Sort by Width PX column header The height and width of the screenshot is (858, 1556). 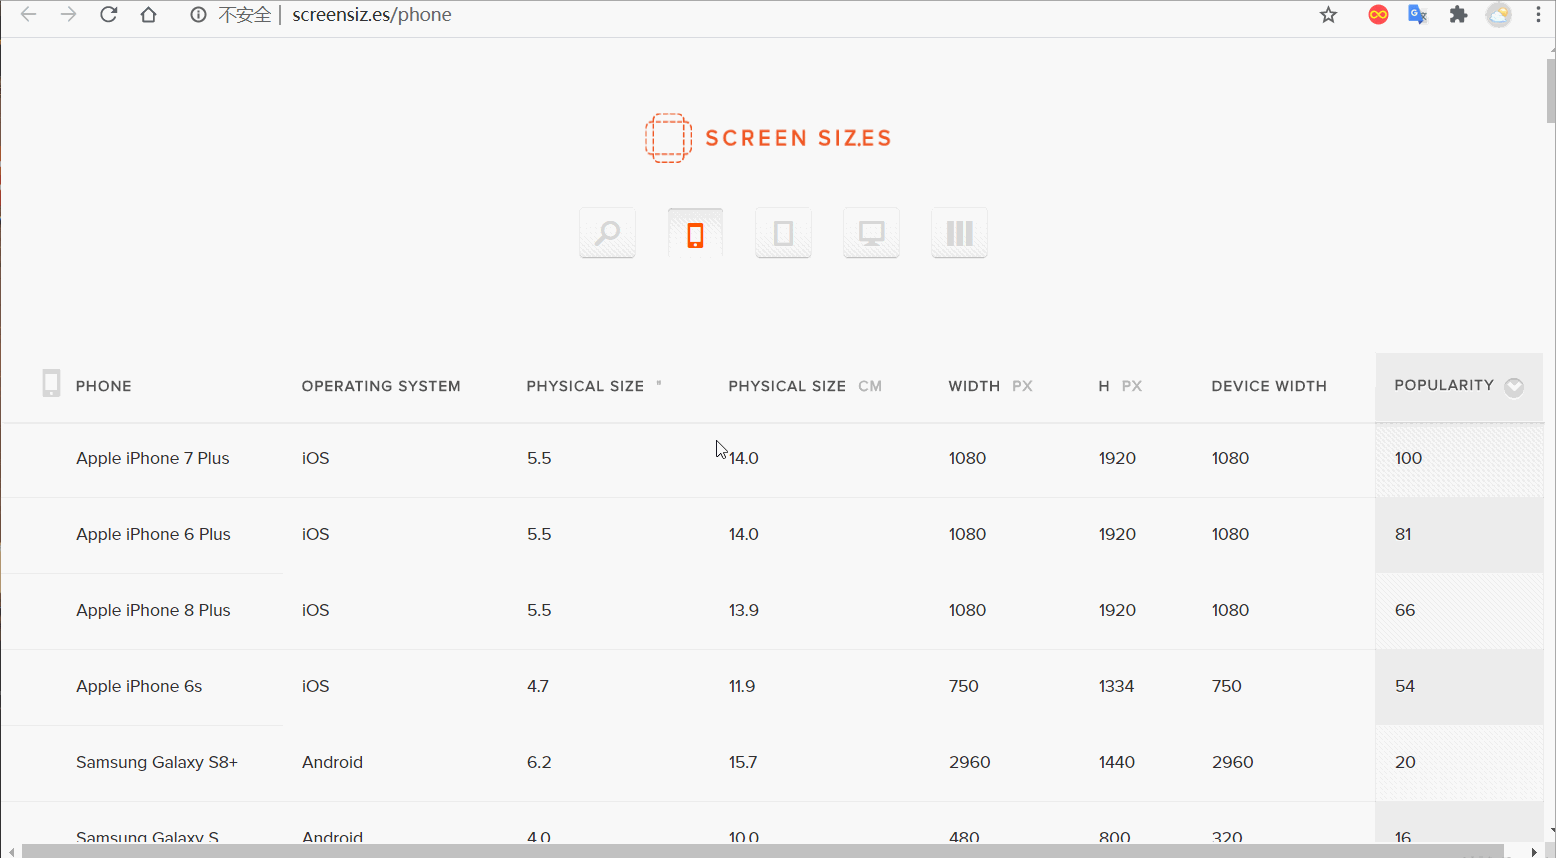click(990, 386)
